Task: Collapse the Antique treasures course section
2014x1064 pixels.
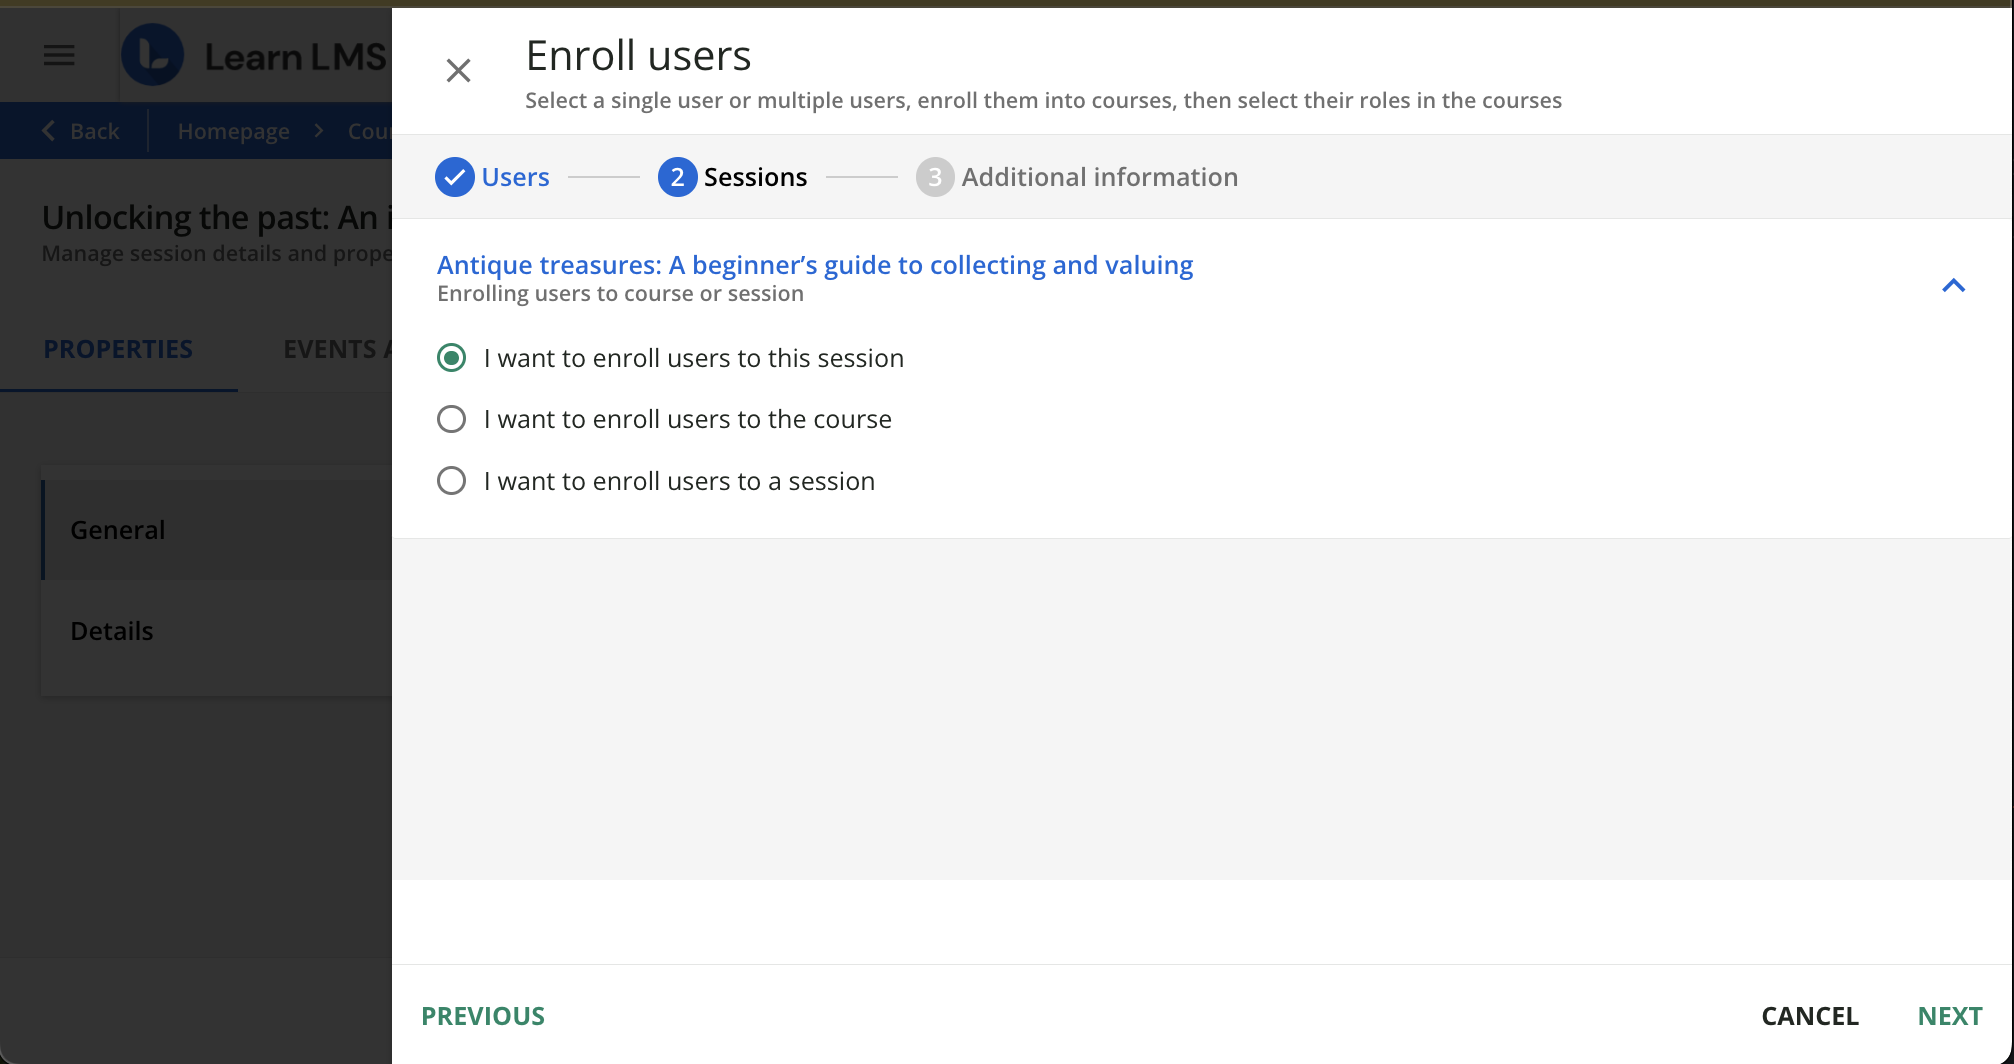Action: click(x=1952, y=286)
